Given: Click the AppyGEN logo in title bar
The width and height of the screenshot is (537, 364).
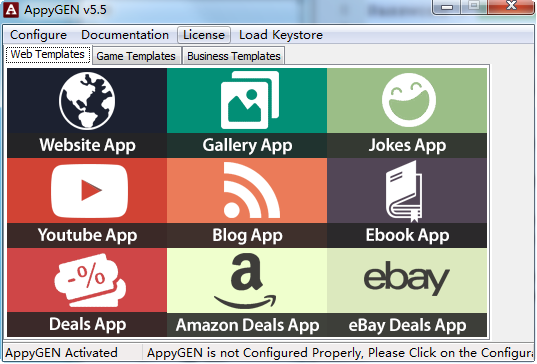Looking at the screenshot, I should tap(11, 9).
